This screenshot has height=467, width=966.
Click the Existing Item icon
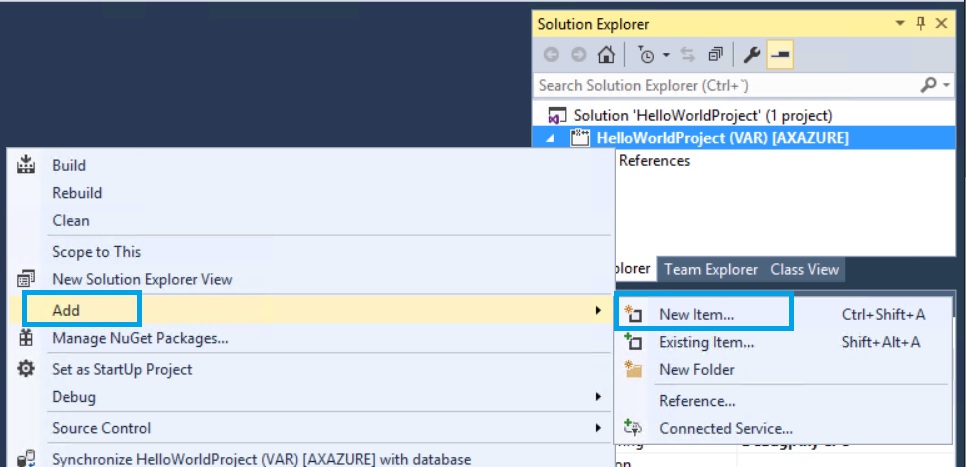click(x=633, y=341)
